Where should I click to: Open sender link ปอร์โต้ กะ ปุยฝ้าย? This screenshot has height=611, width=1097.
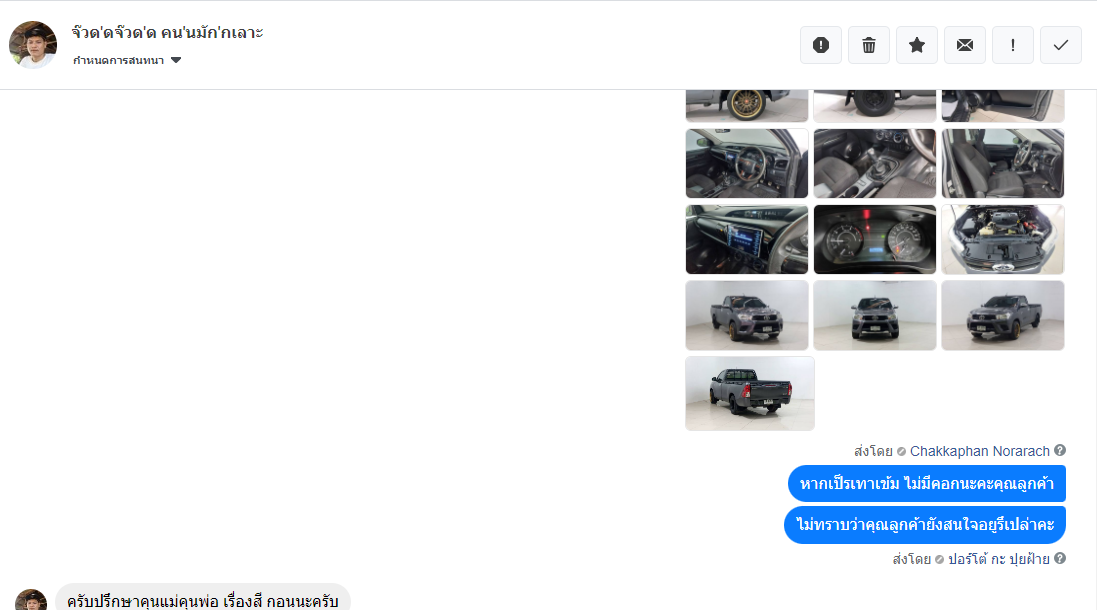pos(998,559)
